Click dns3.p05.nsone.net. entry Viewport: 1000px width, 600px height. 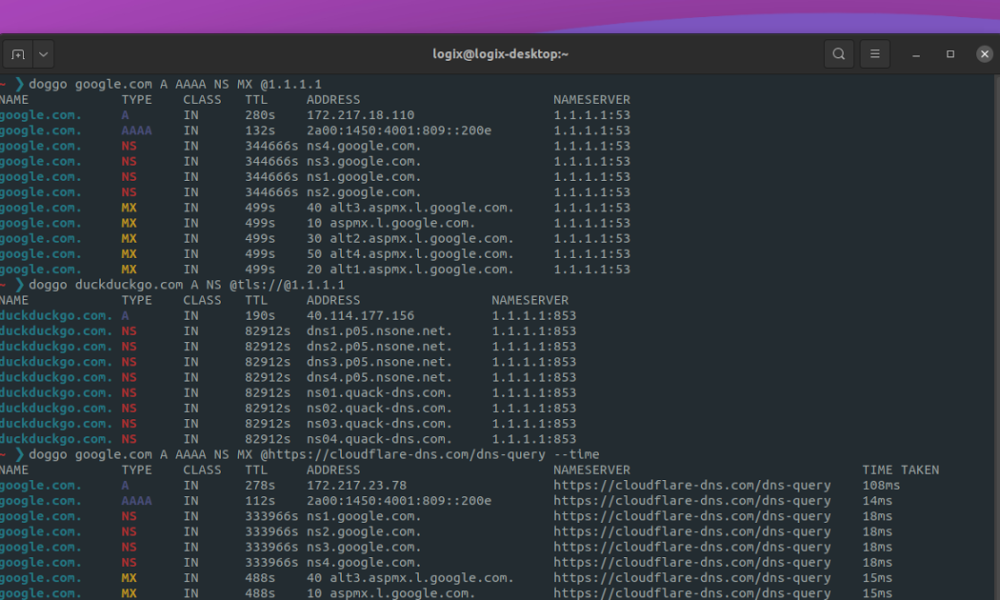tap(379, 362)
